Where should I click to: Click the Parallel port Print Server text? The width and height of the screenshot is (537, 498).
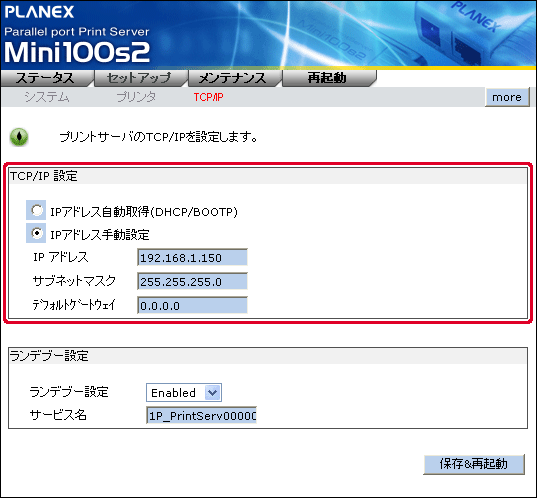pyautogui.click(x=77, y=32)
